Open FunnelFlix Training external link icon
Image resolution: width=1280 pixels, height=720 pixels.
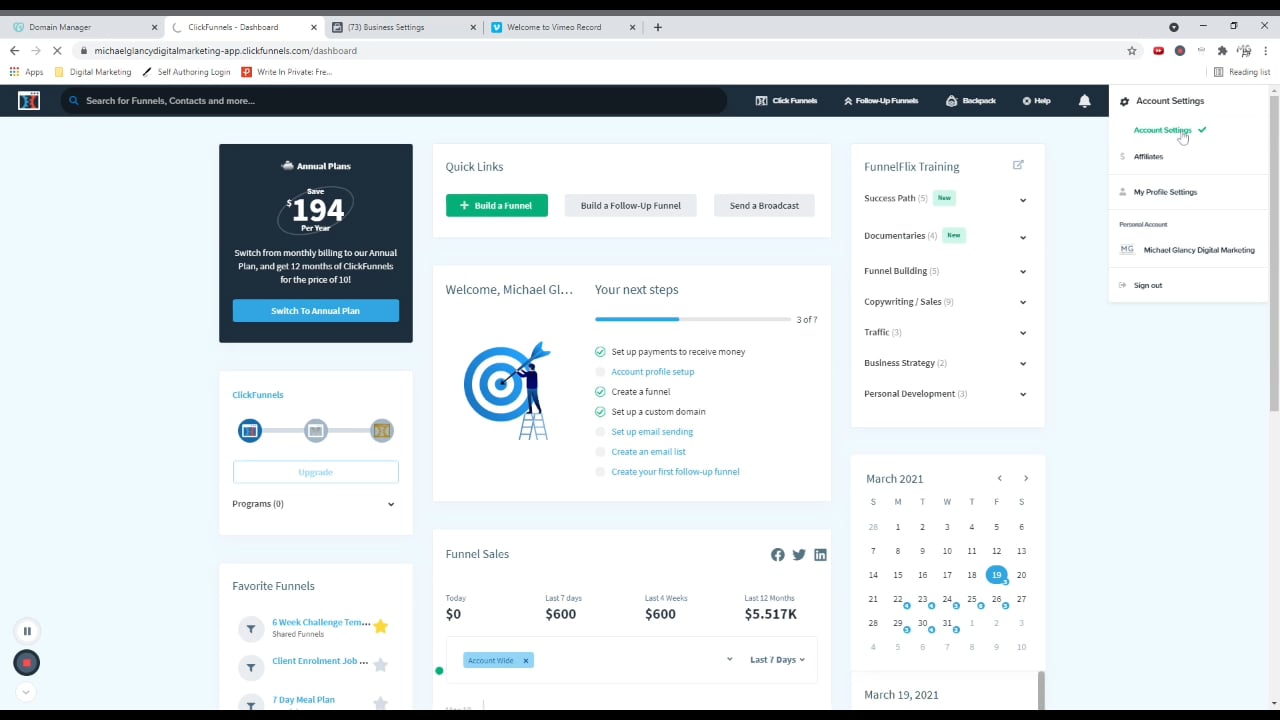(1018, 165)
